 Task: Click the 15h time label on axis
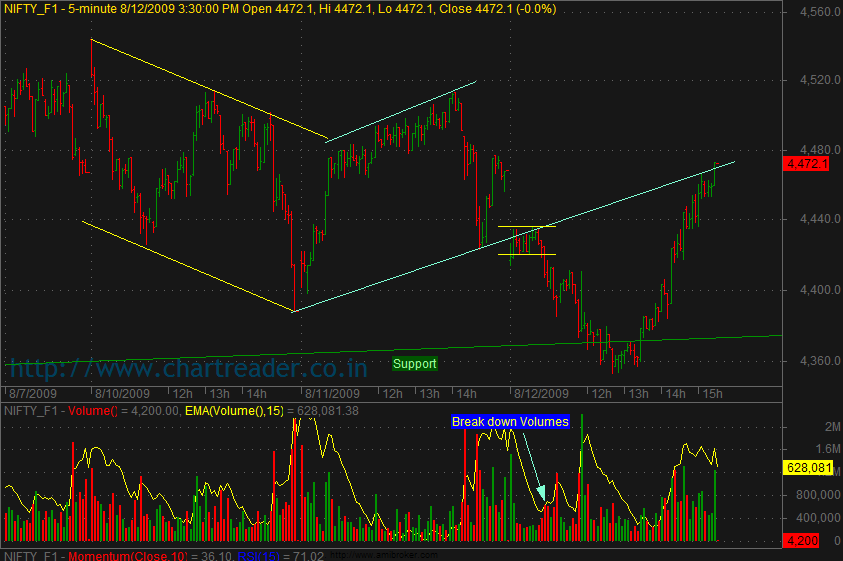click(x=710, y=392)
